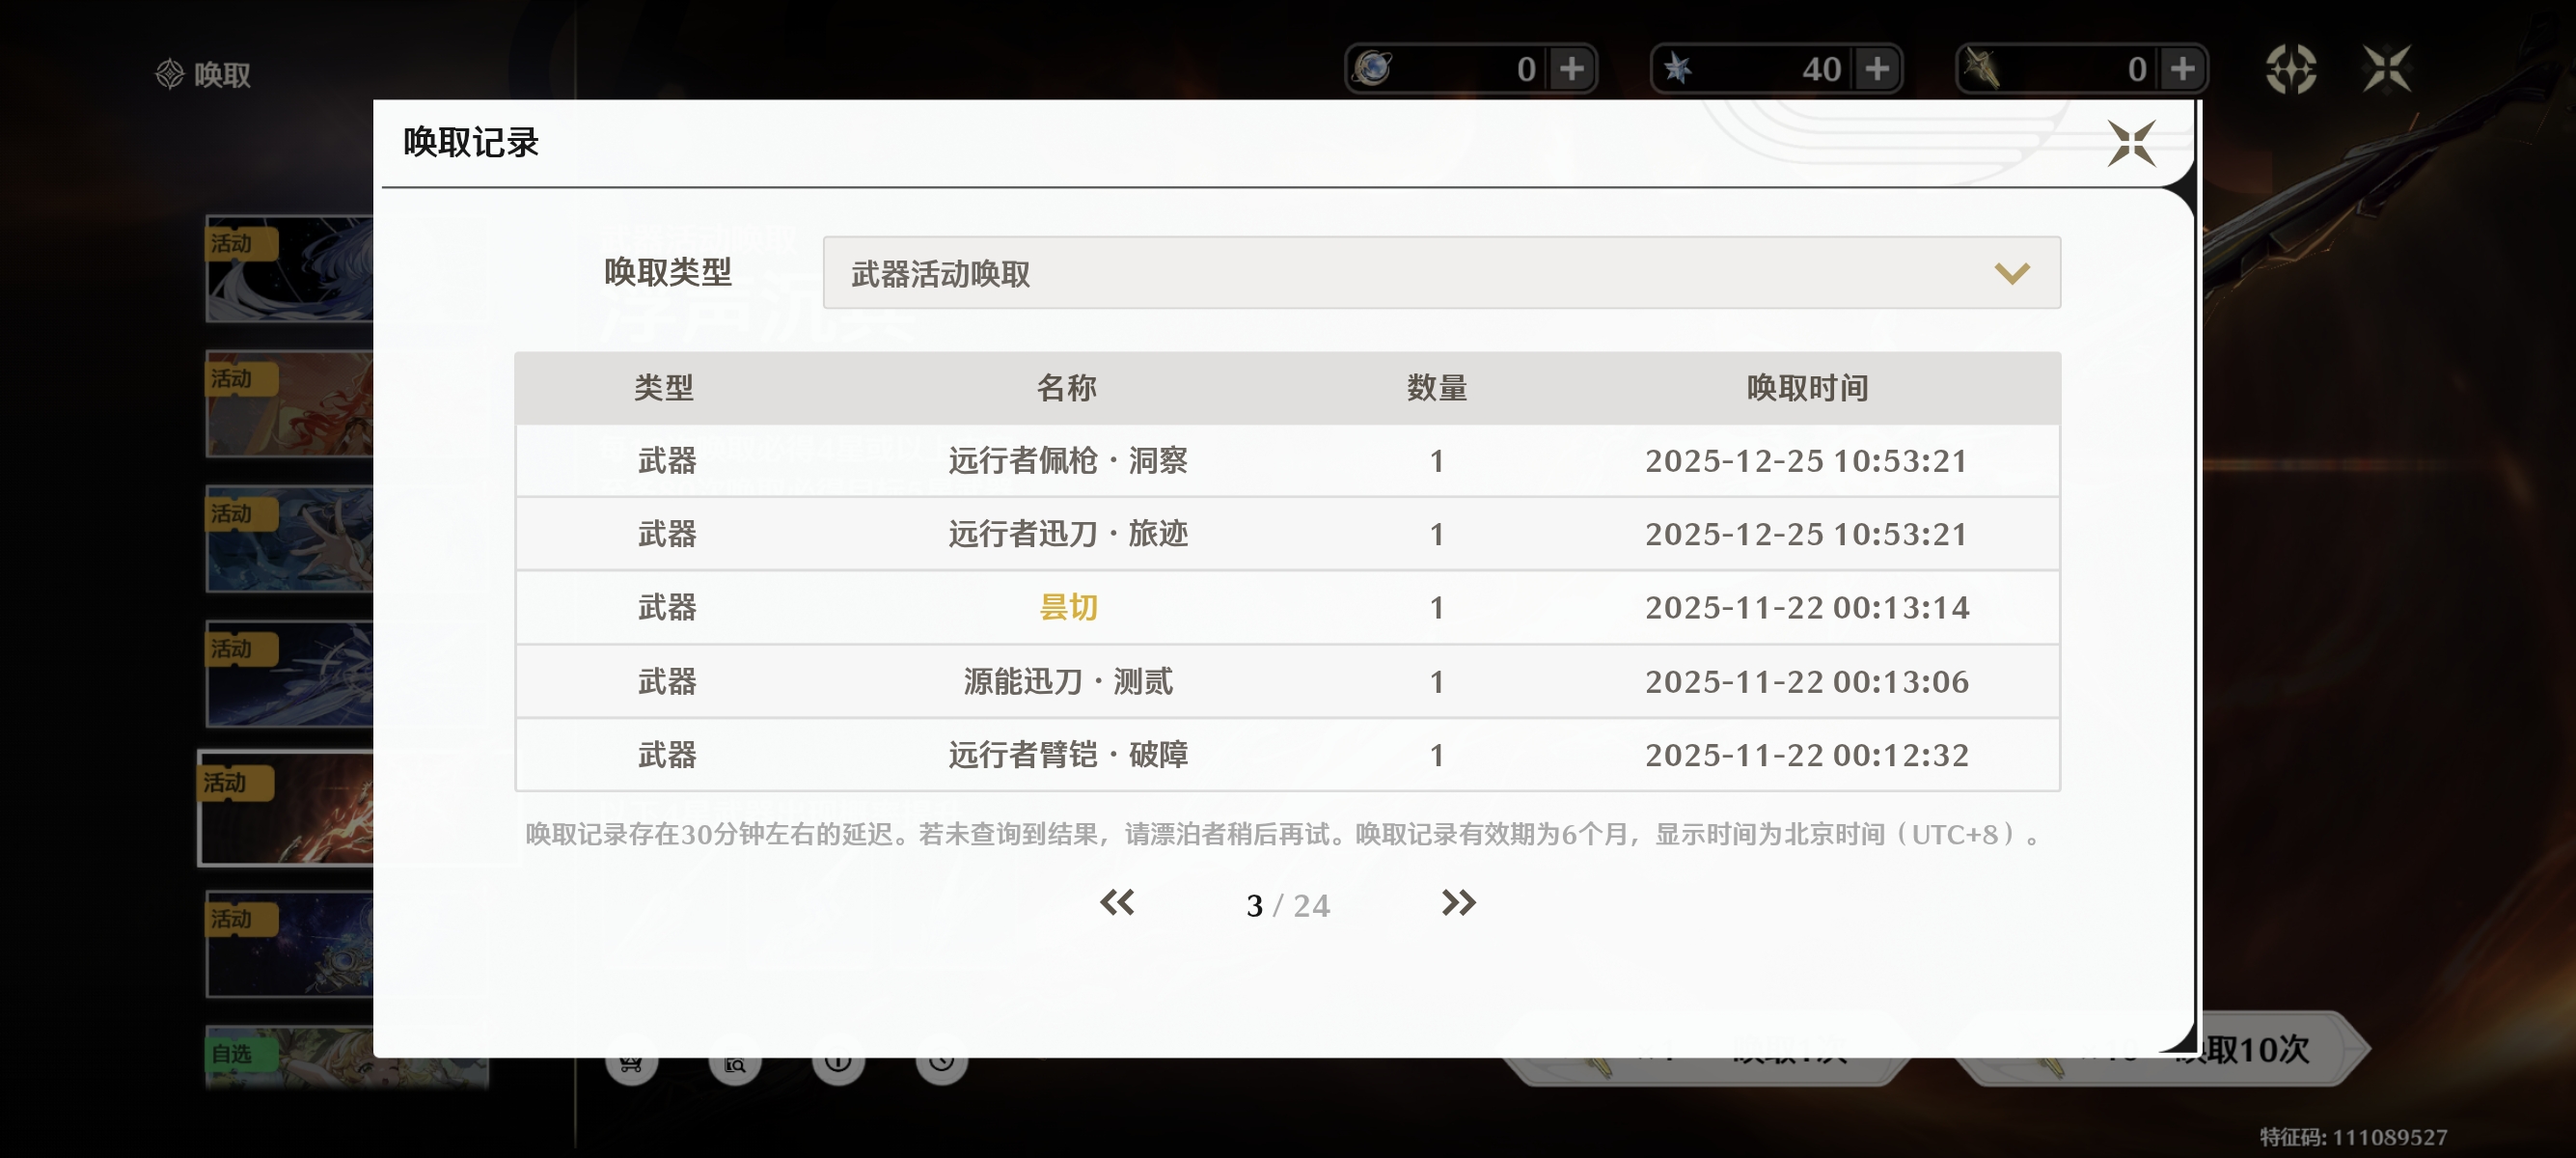2576x1158 pixels.
Task: Expand the 唤取类型 dropdown chevron
Action: (x=2011, y=273)
